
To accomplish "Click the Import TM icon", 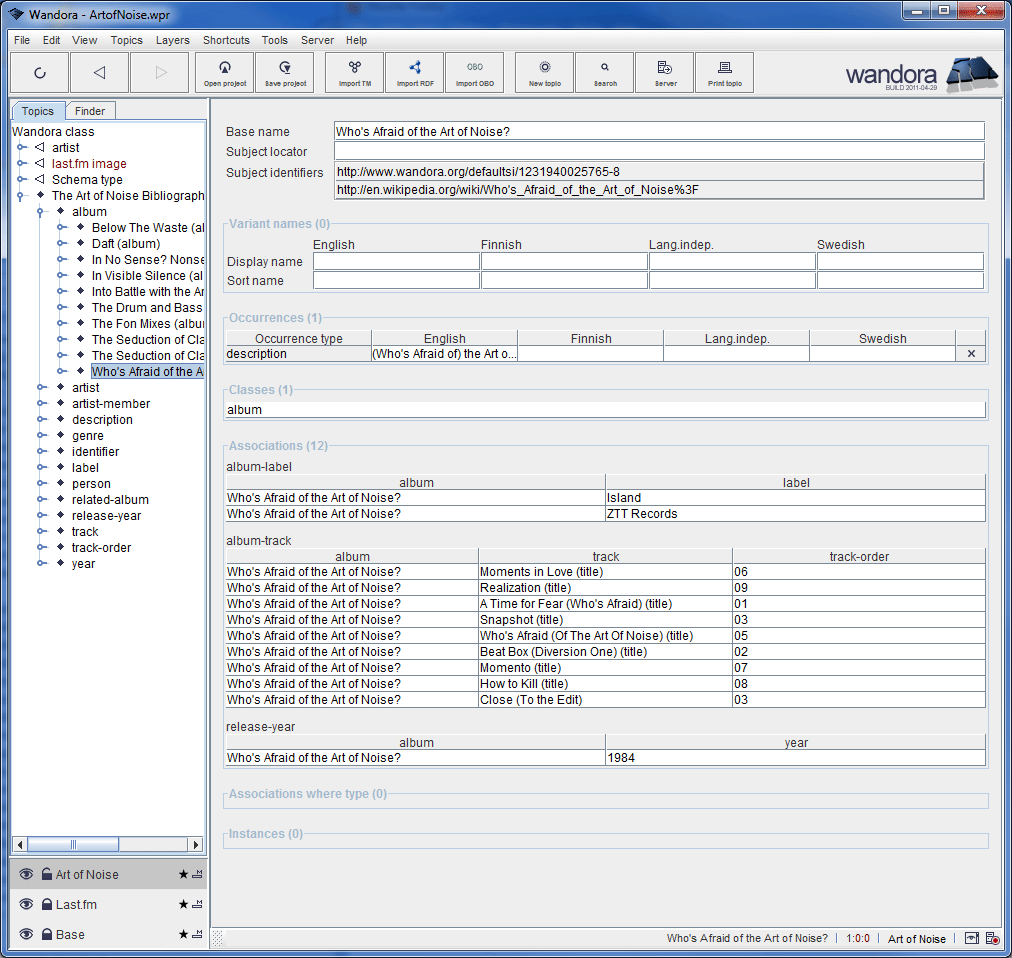I will (355, 72).
